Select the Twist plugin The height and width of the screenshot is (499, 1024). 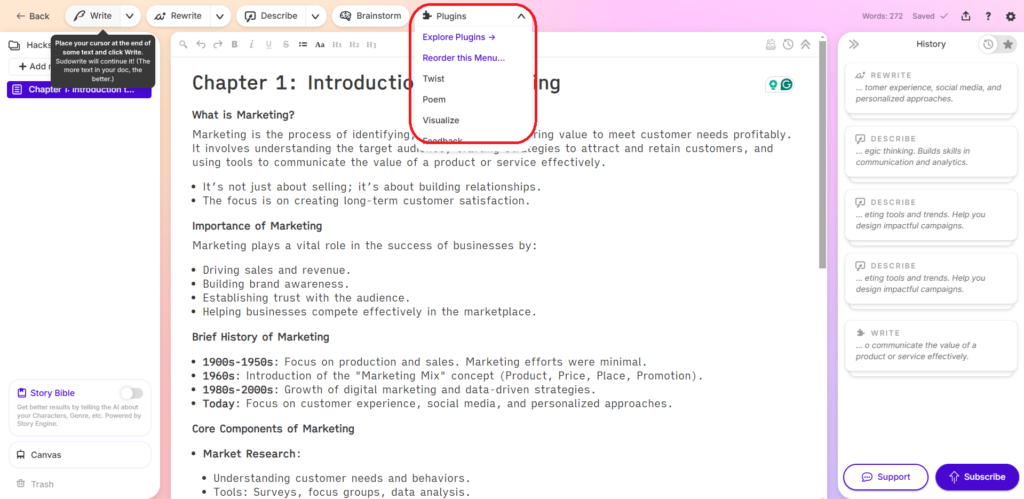tap(434, 78)
